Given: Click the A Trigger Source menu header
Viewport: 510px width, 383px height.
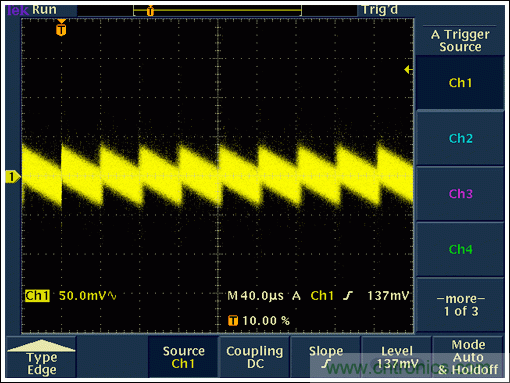Looking at the screenshot, I should click(x=460, y=40).
